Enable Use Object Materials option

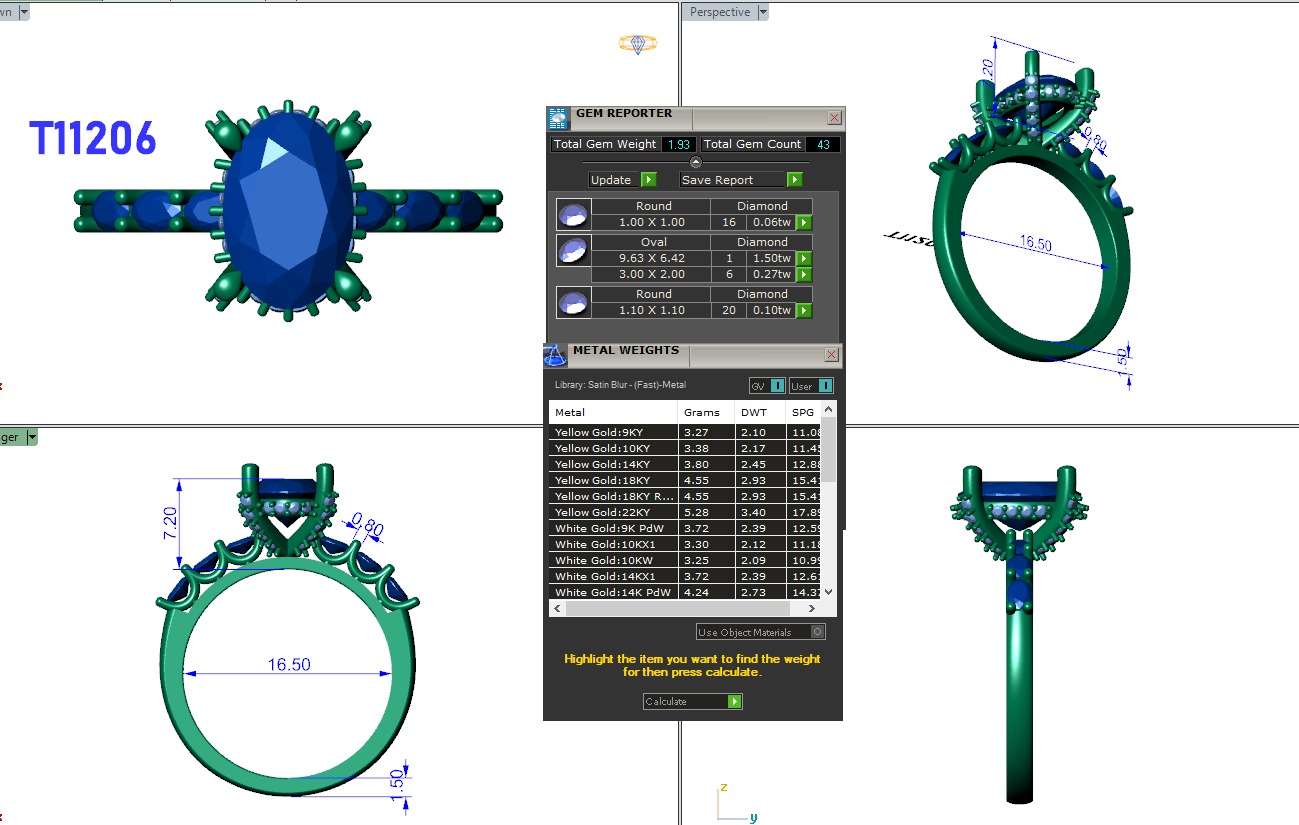[817, 632]
